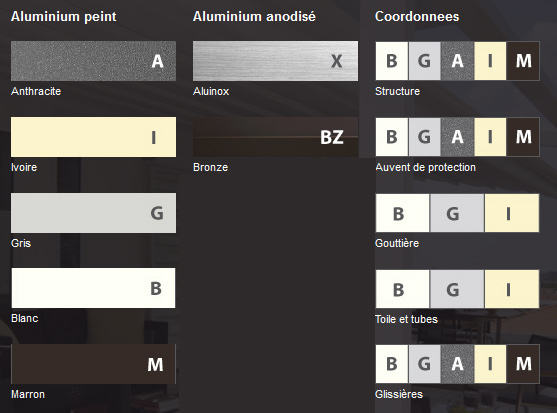Select the Anthracite painted aluminium swatch
The image size is (557, 413).
[x=93, y=61]
